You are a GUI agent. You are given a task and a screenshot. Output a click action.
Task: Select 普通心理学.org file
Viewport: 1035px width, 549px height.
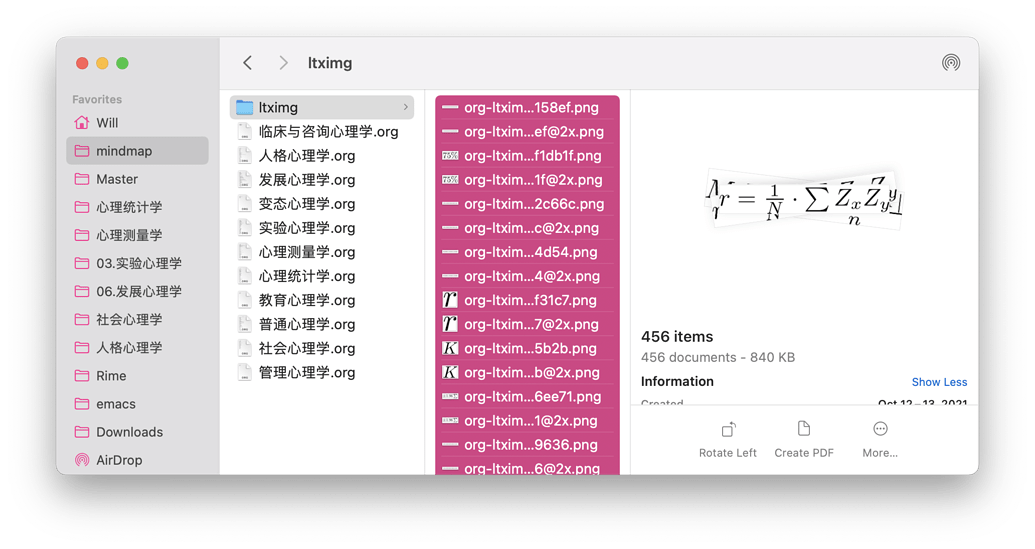[321, 324]
